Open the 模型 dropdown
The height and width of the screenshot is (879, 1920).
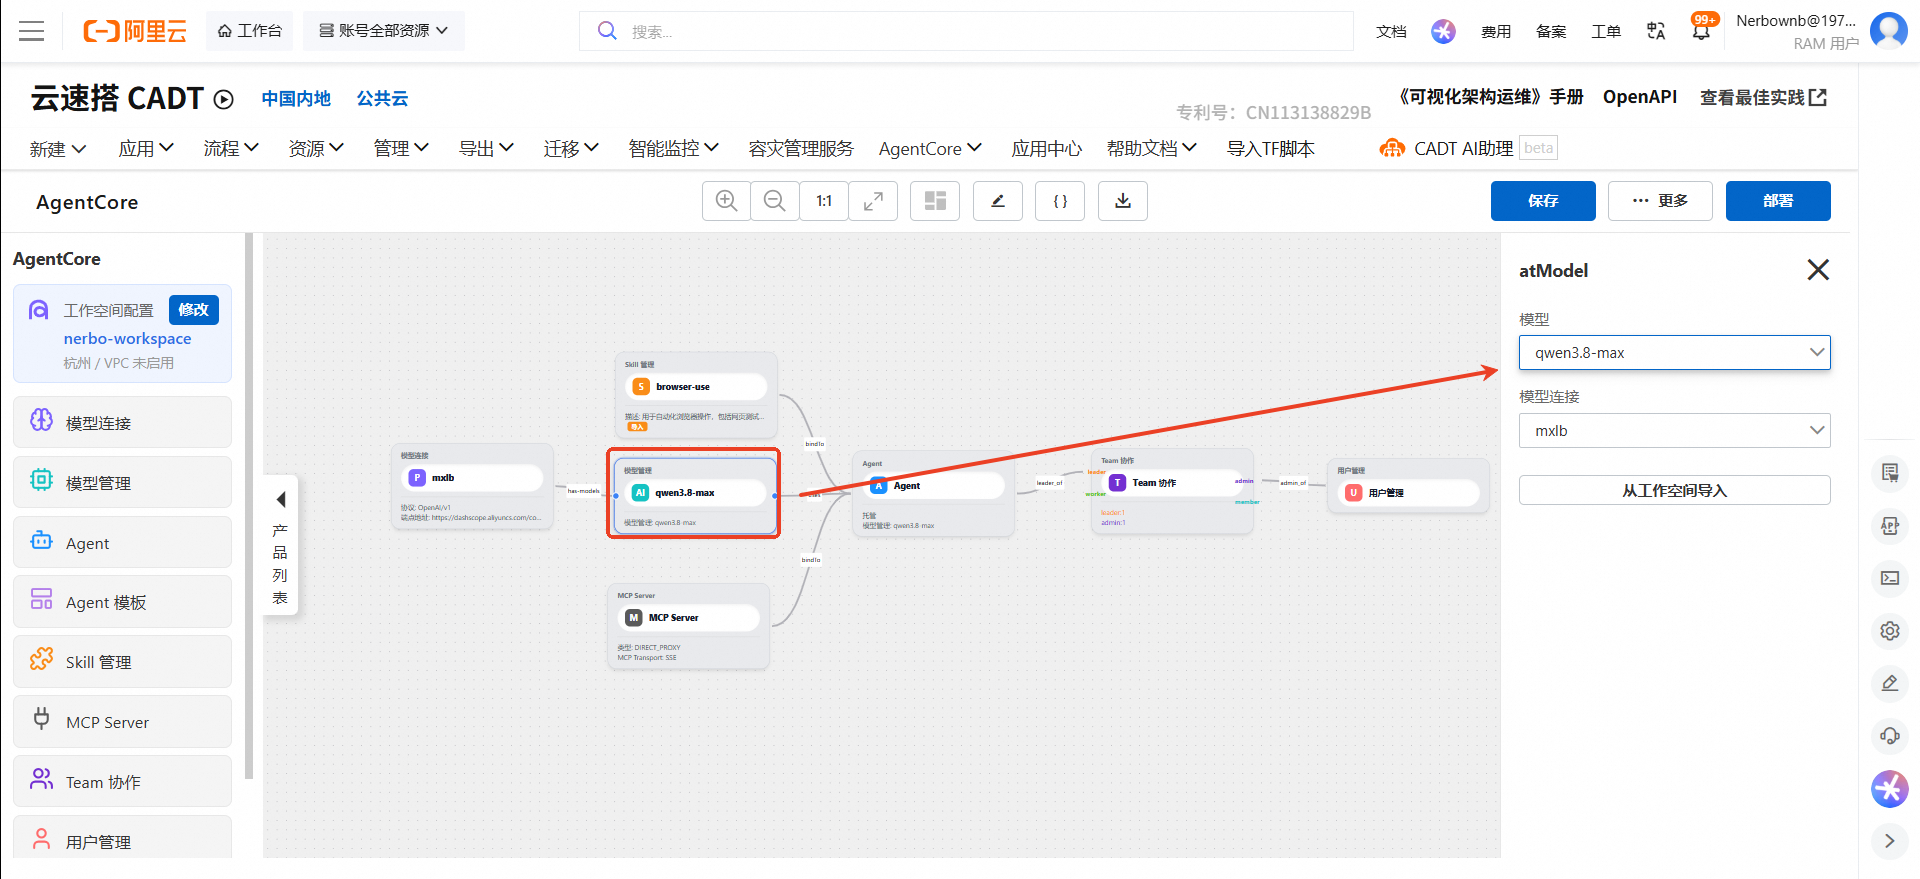click(x=1675, y=353)
